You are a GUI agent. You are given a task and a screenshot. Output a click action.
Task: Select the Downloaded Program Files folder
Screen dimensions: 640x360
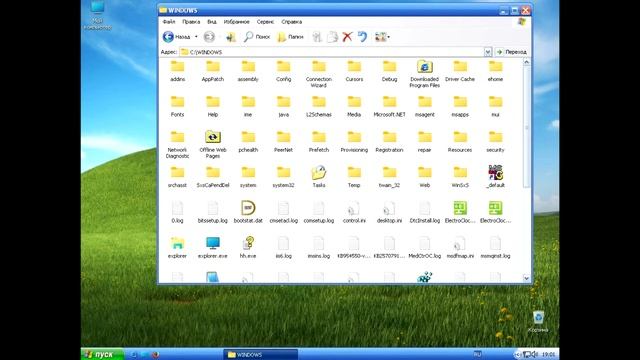pyautogui.click(x=424, y=74)
